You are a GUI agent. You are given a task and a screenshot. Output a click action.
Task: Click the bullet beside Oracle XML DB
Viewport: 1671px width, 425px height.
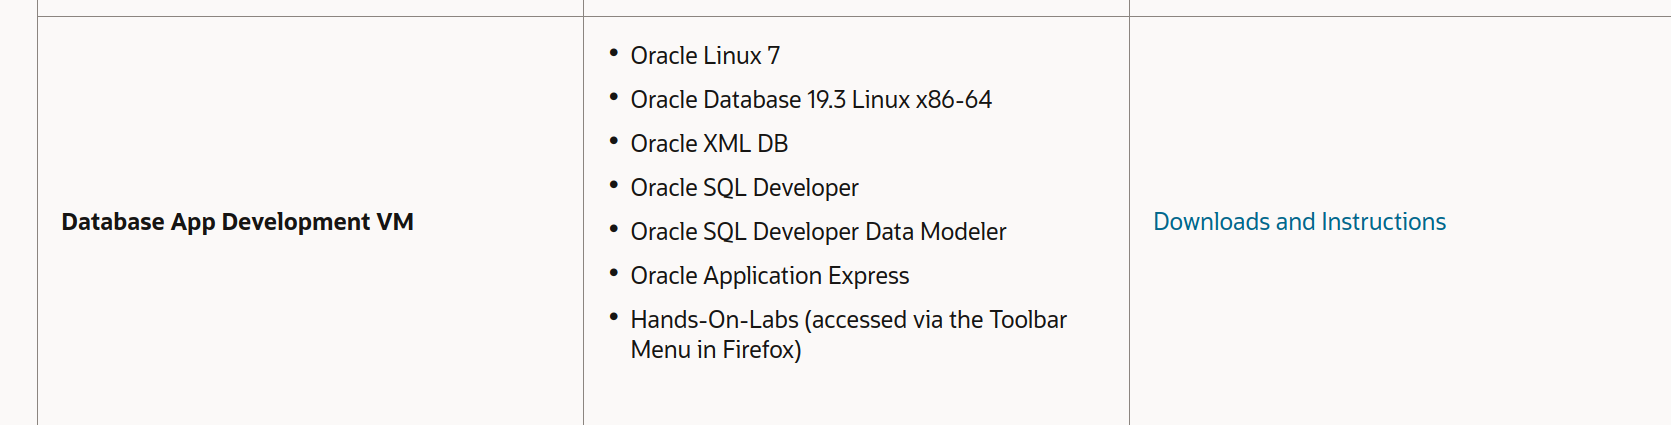tap(613, 141)
